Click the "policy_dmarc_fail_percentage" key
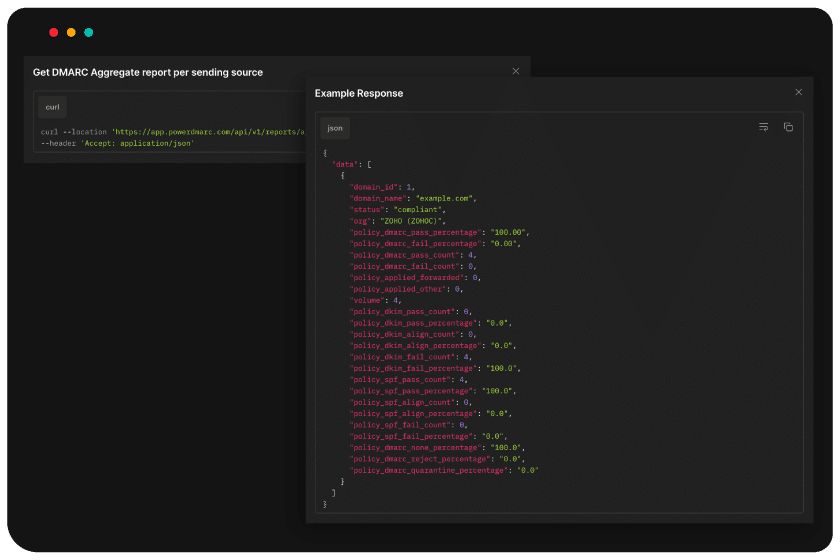The image size is (840, 560). (416, 244)
